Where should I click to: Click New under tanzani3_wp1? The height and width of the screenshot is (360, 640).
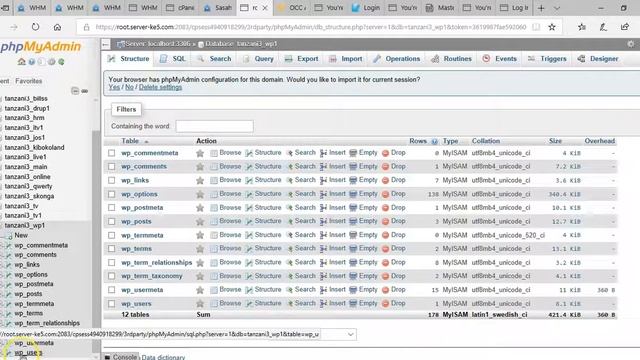click(x=21, y=236)
